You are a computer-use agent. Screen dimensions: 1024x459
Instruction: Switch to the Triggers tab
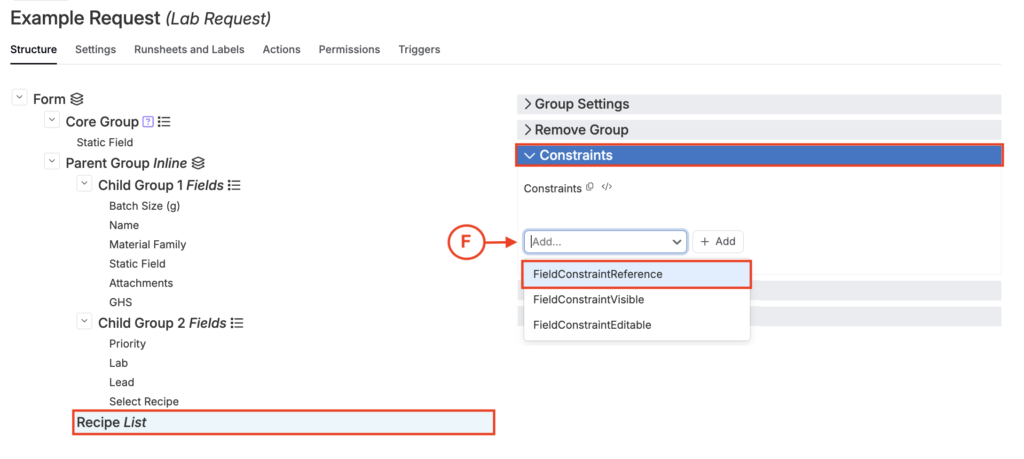[x=419, y=50]
